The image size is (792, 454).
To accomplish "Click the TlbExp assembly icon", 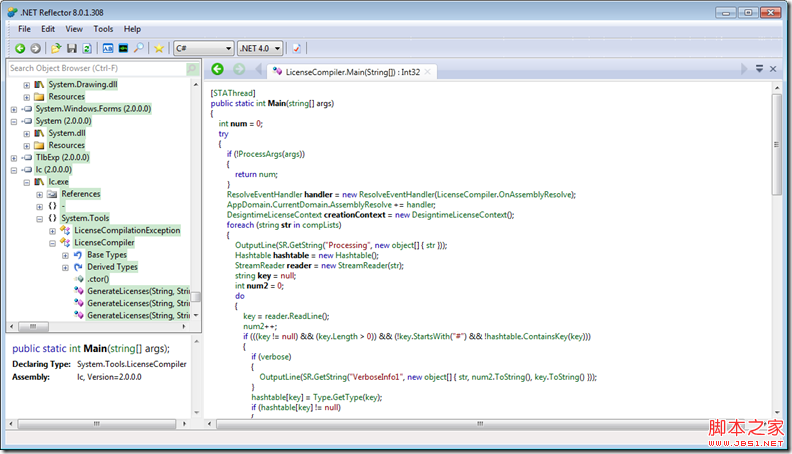I will [x=26, y=158].
